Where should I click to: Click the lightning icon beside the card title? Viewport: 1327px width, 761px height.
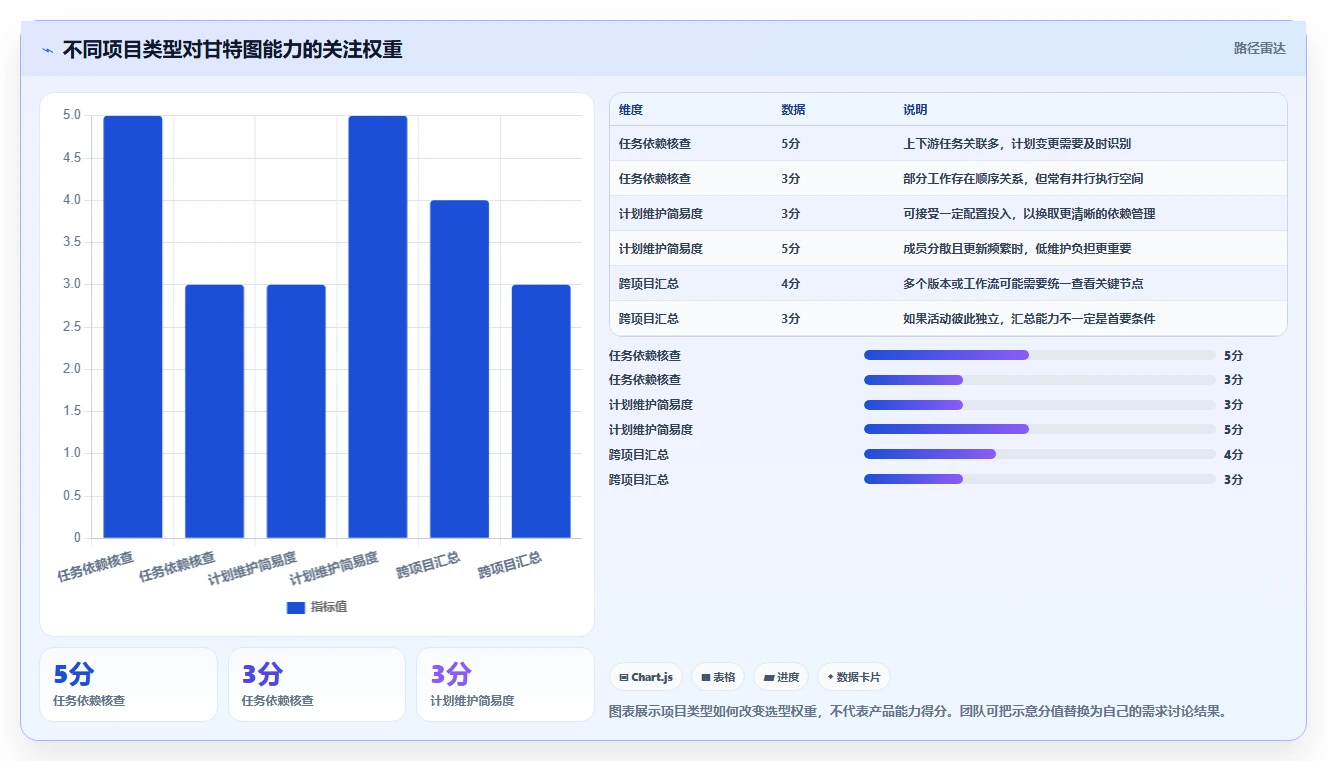pos(47,49)
